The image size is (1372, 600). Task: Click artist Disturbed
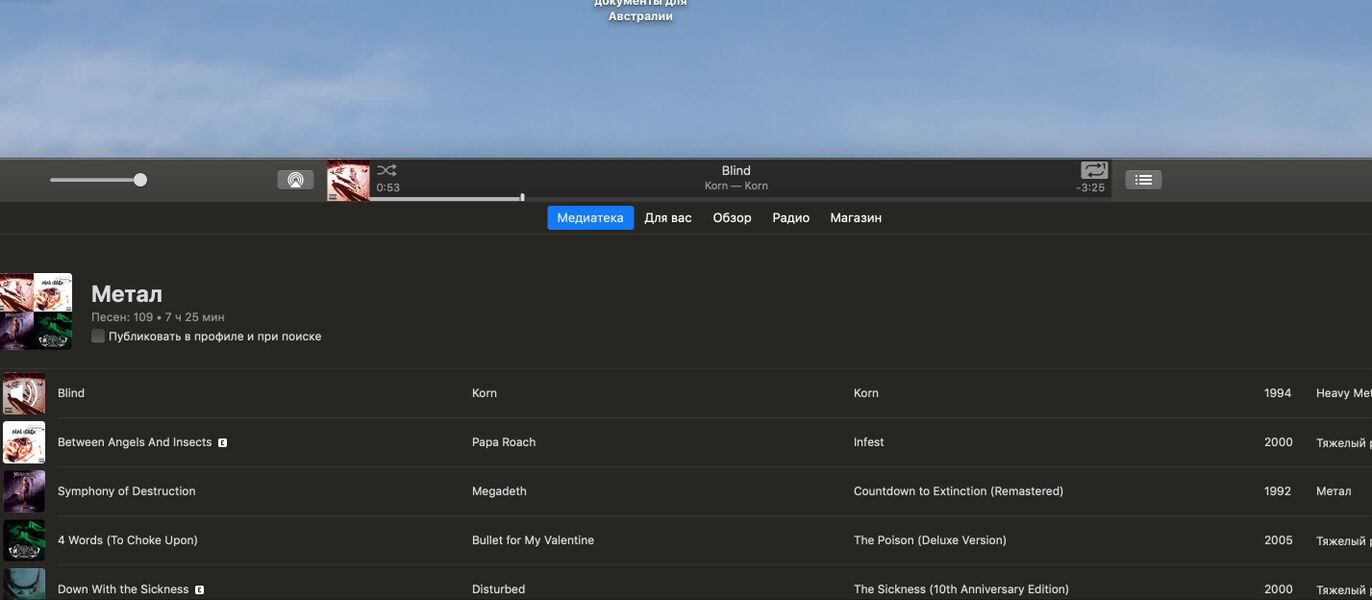(x=498, y=589)
